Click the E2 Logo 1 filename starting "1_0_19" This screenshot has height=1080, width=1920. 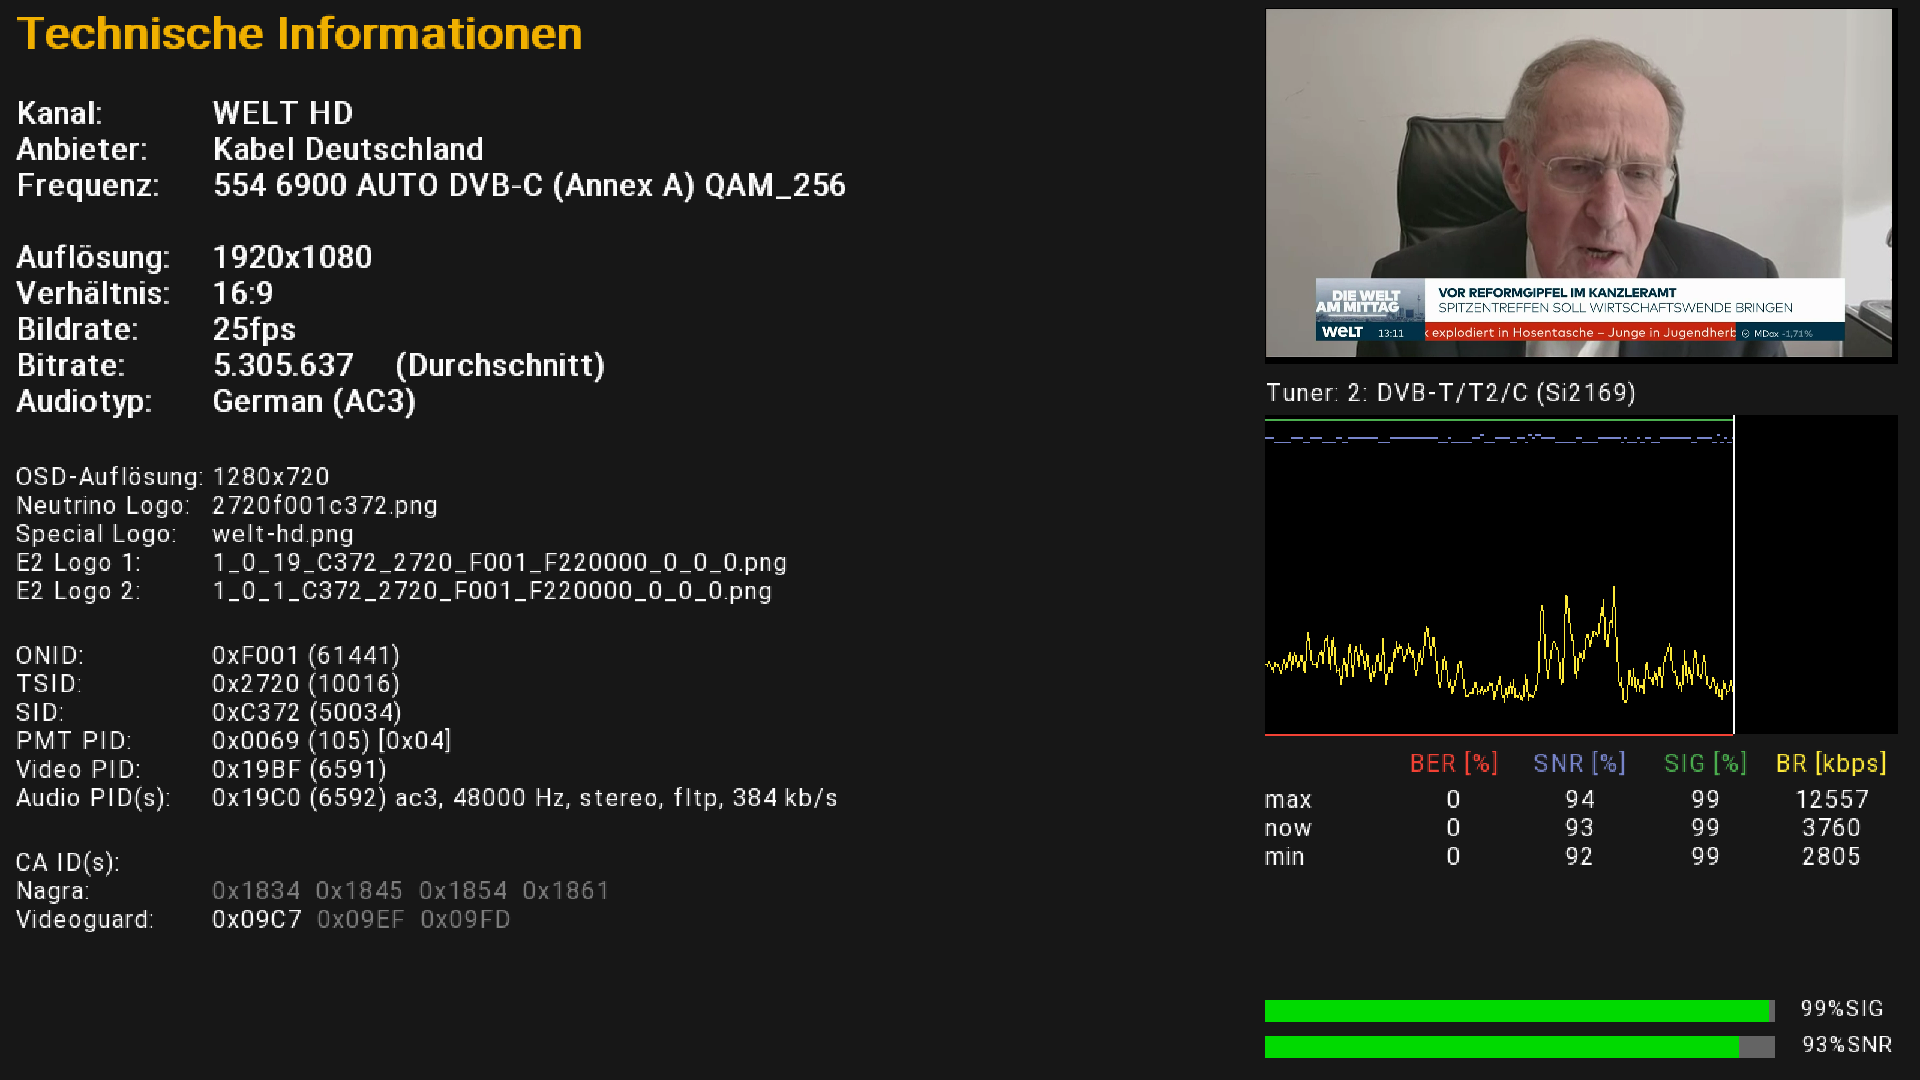pos(500,563)
